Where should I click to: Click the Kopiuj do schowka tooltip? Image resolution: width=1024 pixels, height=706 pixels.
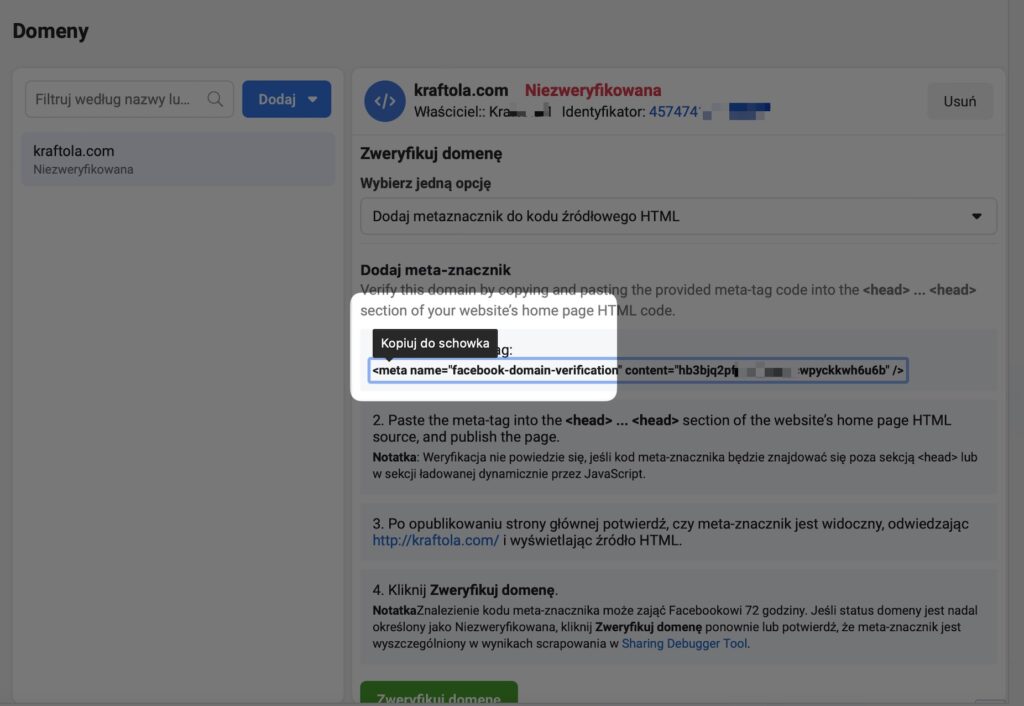(435, 344)
